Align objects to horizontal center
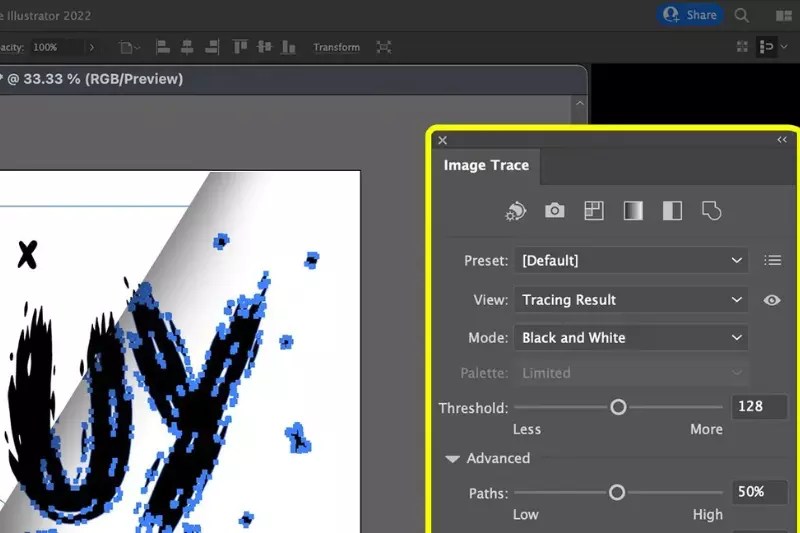Image resolution: width=800 pixels, height=533 pixels. [x=187, y=47]
